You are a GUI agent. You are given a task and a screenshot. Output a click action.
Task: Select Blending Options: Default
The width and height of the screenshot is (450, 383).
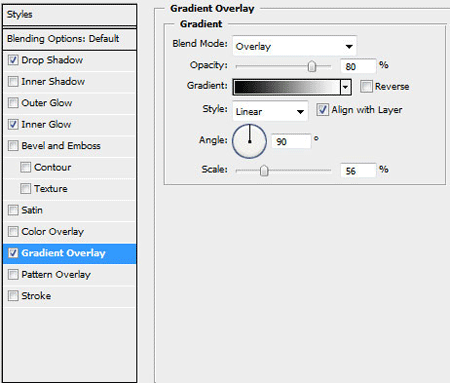point(69,39)
